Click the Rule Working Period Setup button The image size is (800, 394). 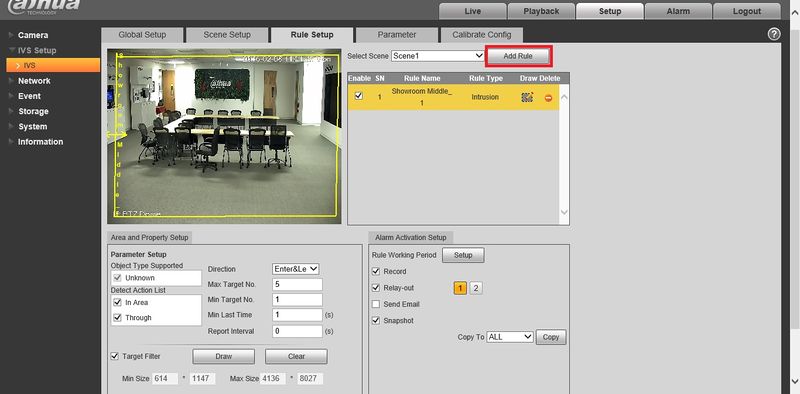coord(463,255)
